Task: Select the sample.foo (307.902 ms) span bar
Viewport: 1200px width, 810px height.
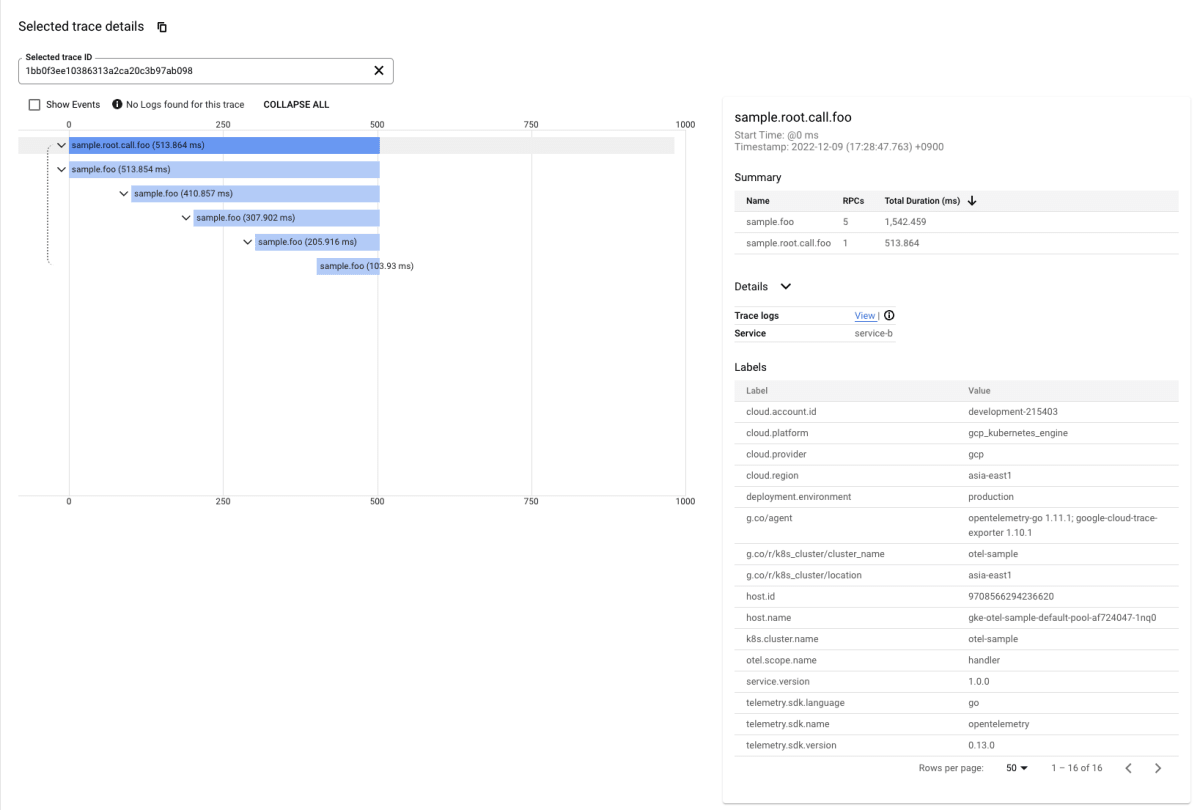Action: 286,217
